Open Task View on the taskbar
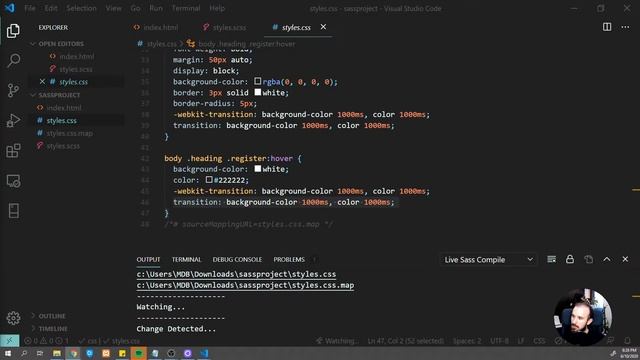Image resolution: width=640 pixels, height=360 pixels. click(x=40, y=353)
